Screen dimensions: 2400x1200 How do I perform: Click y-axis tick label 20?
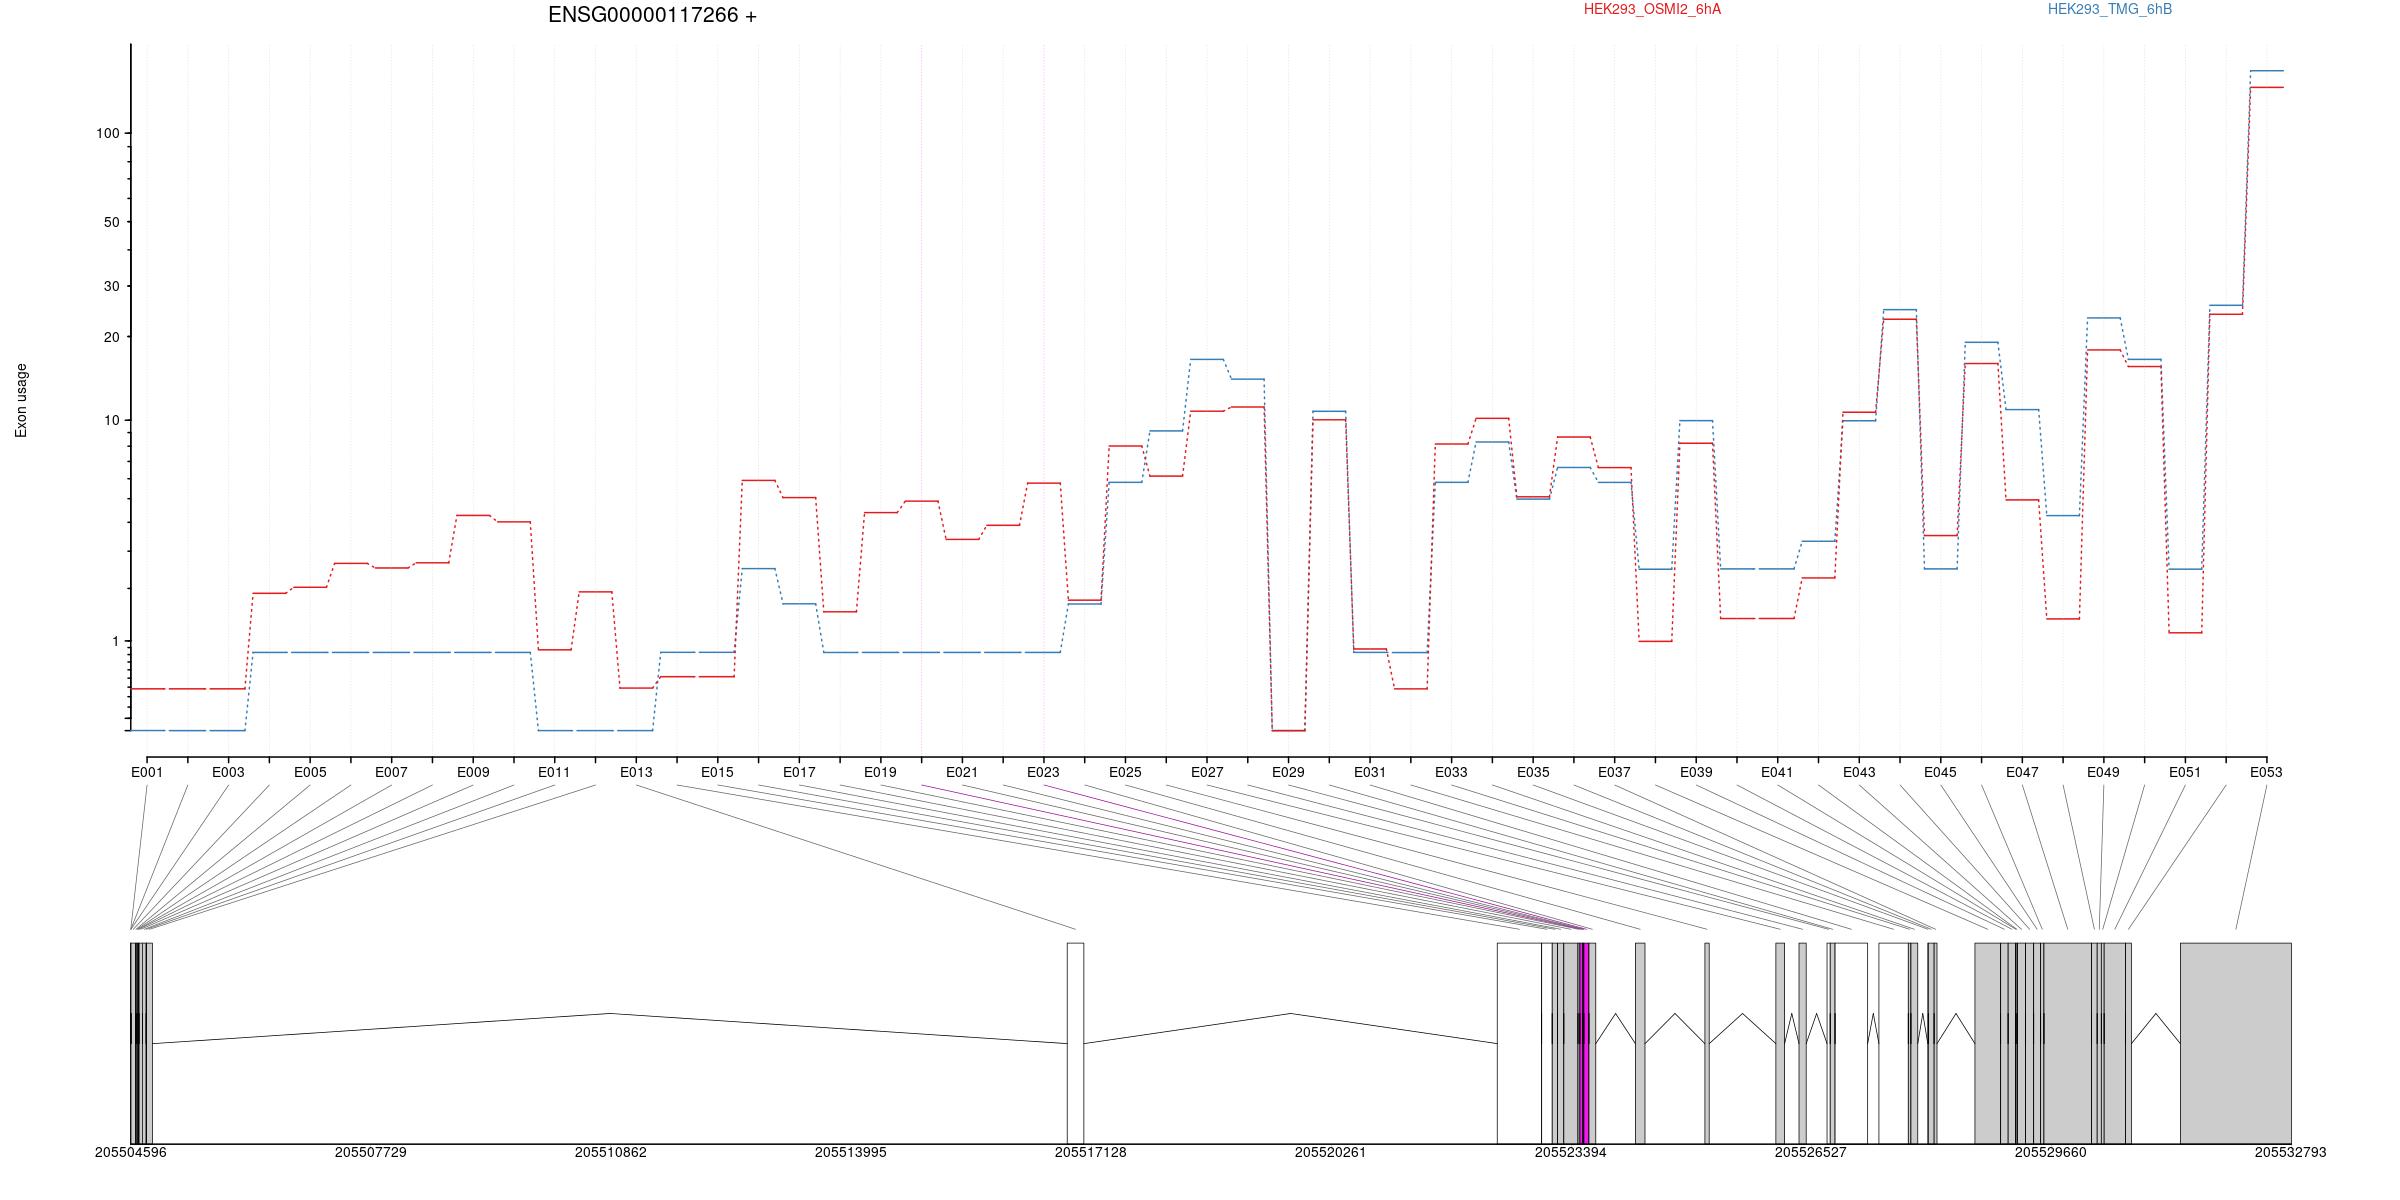[111, 337]
